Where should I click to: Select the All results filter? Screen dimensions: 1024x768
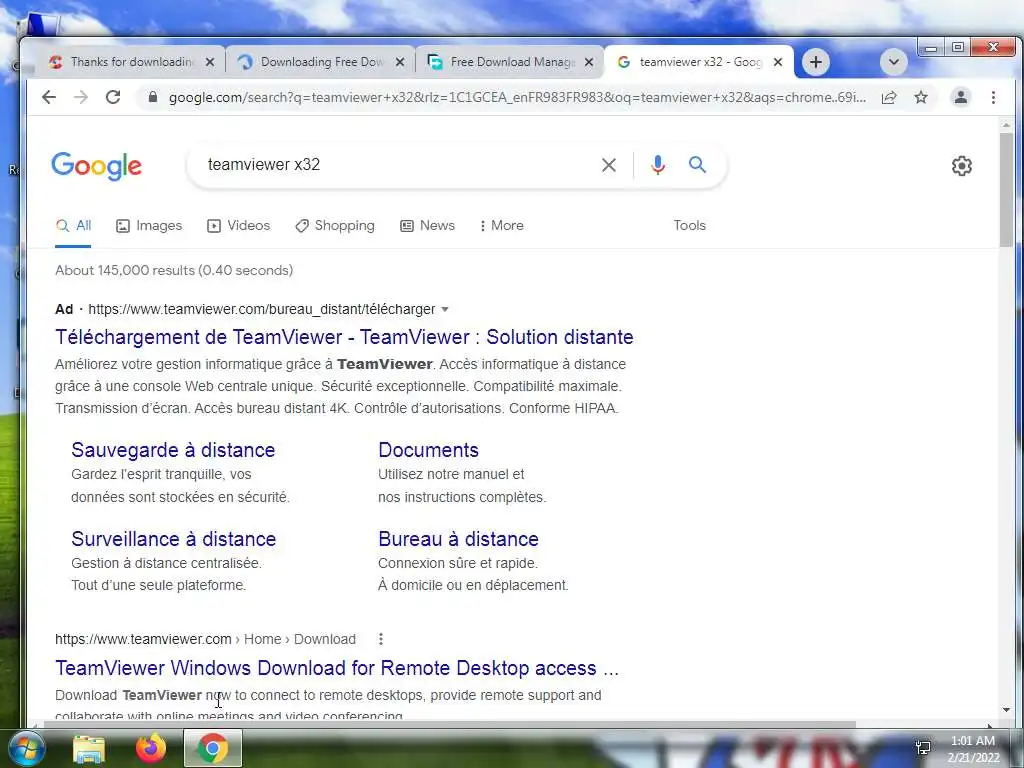73,225
